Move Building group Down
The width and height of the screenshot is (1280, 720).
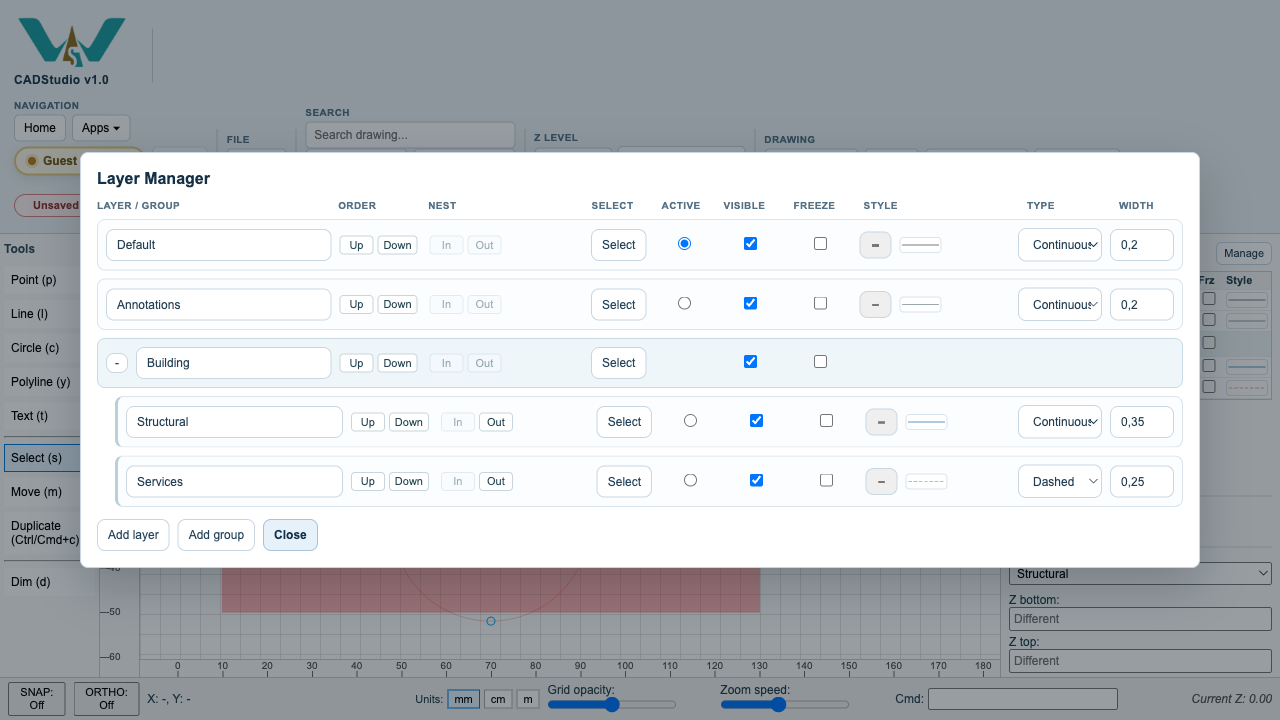click(397, 363)
